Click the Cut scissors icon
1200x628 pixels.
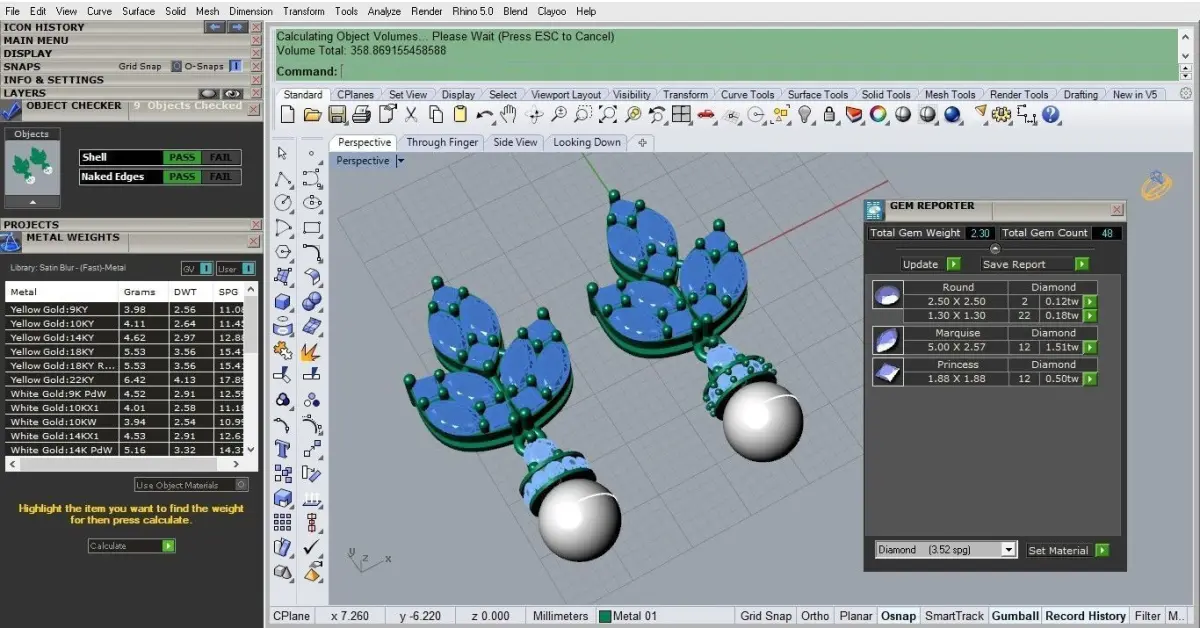click(411, 115)
